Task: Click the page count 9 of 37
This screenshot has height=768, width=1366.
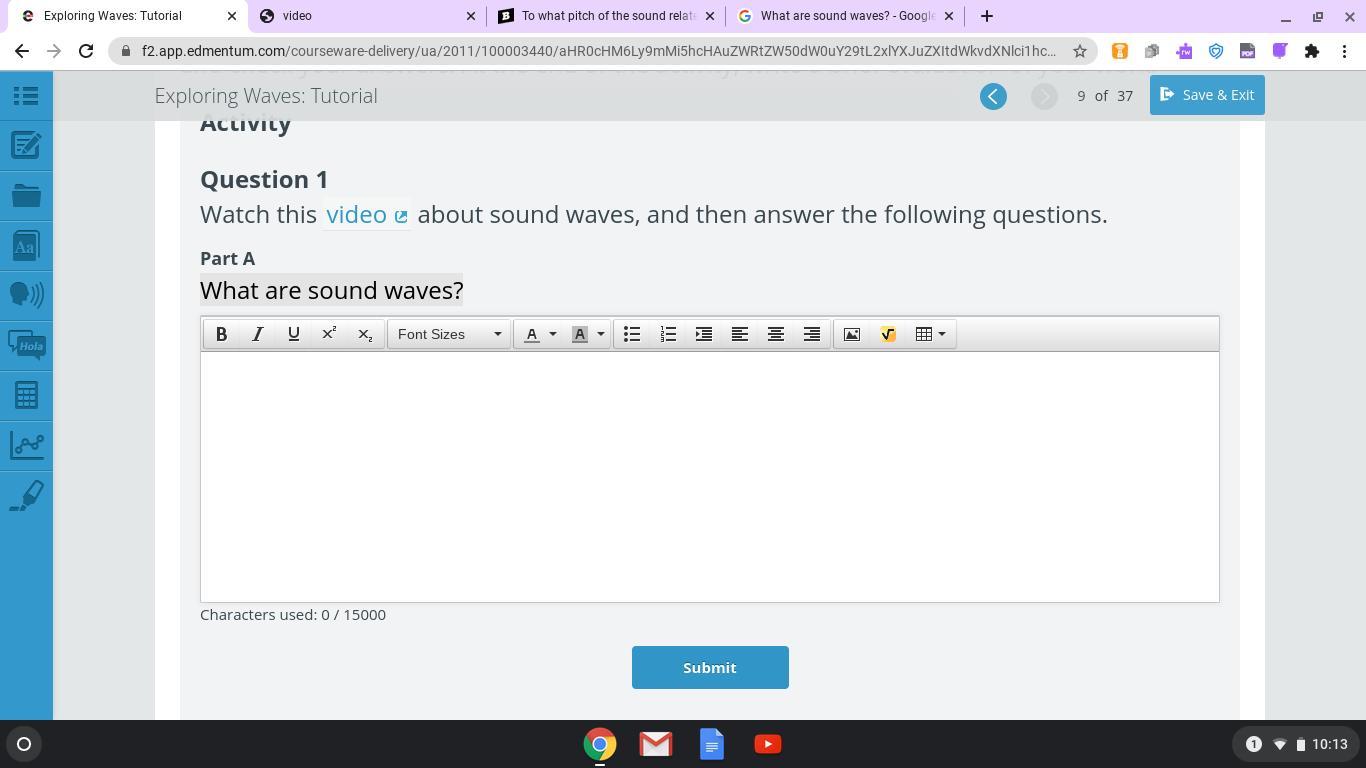Action: [x=1105, y=96]
